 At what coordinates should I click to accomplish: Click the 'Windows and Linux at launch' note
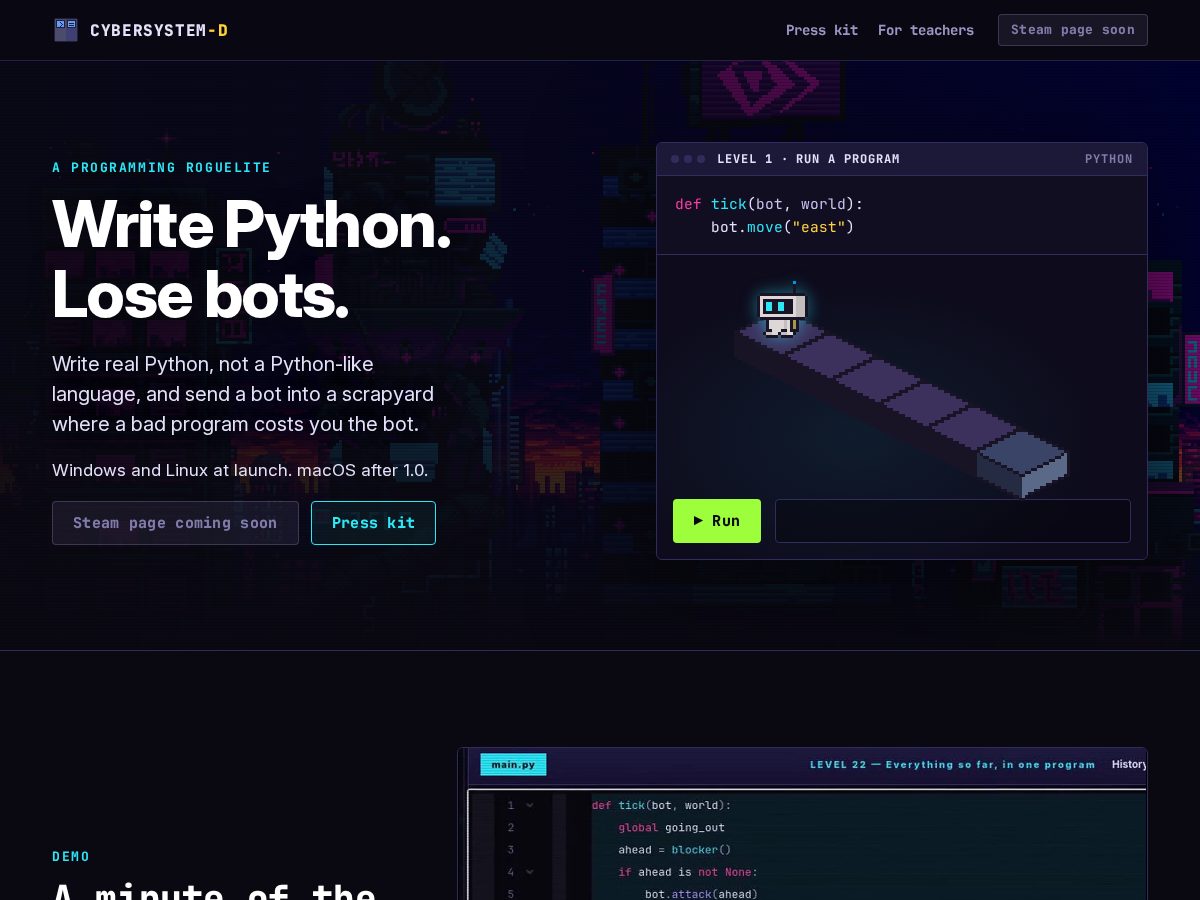(x=240, y=470)
